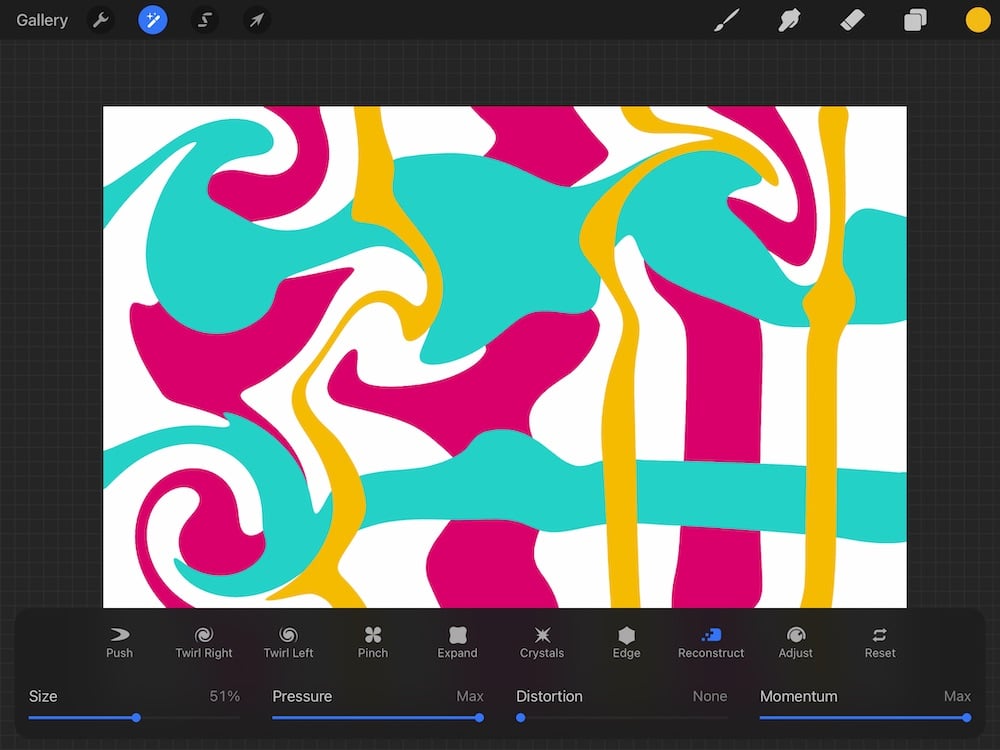Viewport: 1000px width, 750px height.
Task: Choose the Crystals liquify mode
Action: tap(541, 643)
